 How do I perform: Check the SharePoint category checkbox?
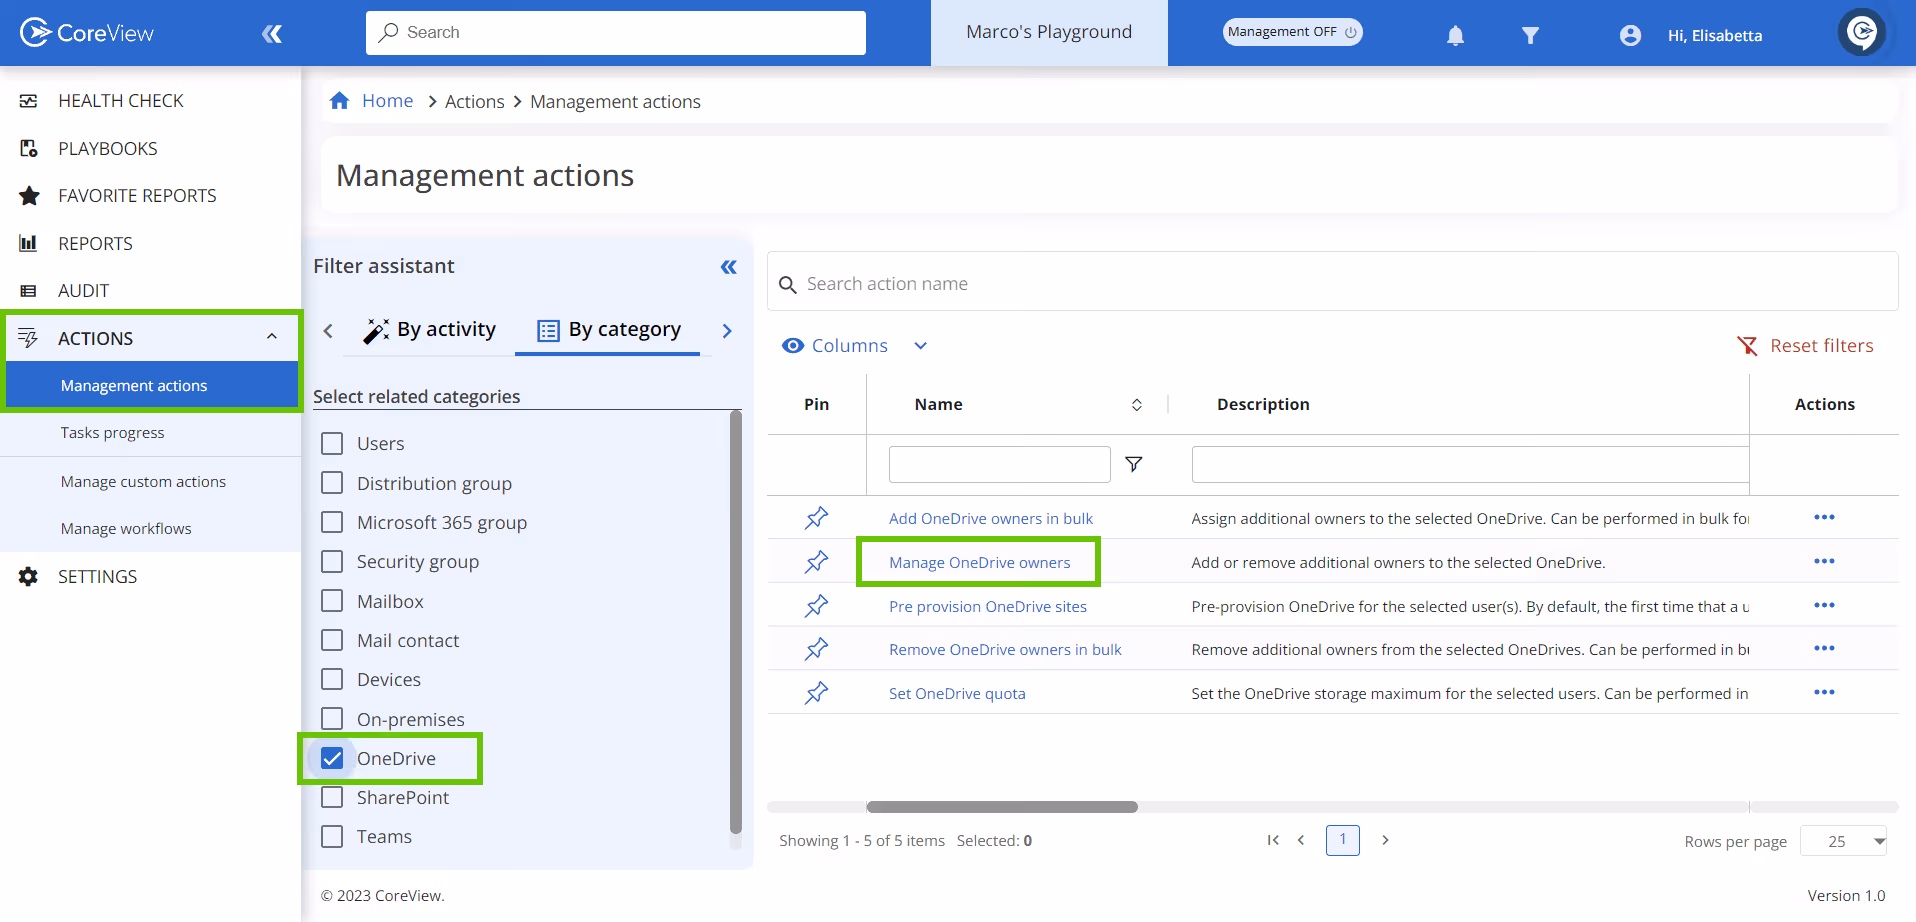point(332,797)
